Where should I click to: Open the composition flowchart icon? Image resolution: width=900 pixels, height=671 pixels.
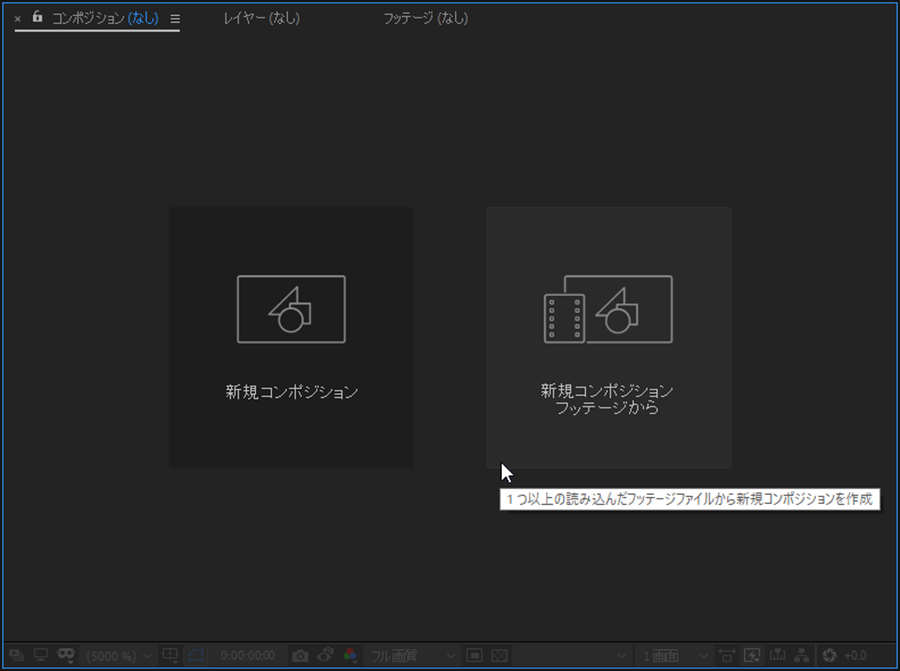(802, 655)
